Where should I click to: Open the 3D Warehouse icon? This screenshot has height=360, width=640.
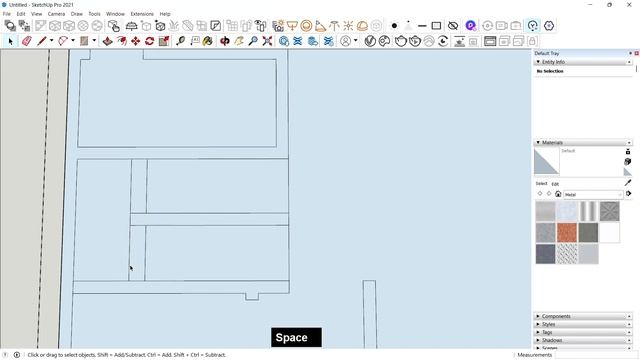coord(284,41)
